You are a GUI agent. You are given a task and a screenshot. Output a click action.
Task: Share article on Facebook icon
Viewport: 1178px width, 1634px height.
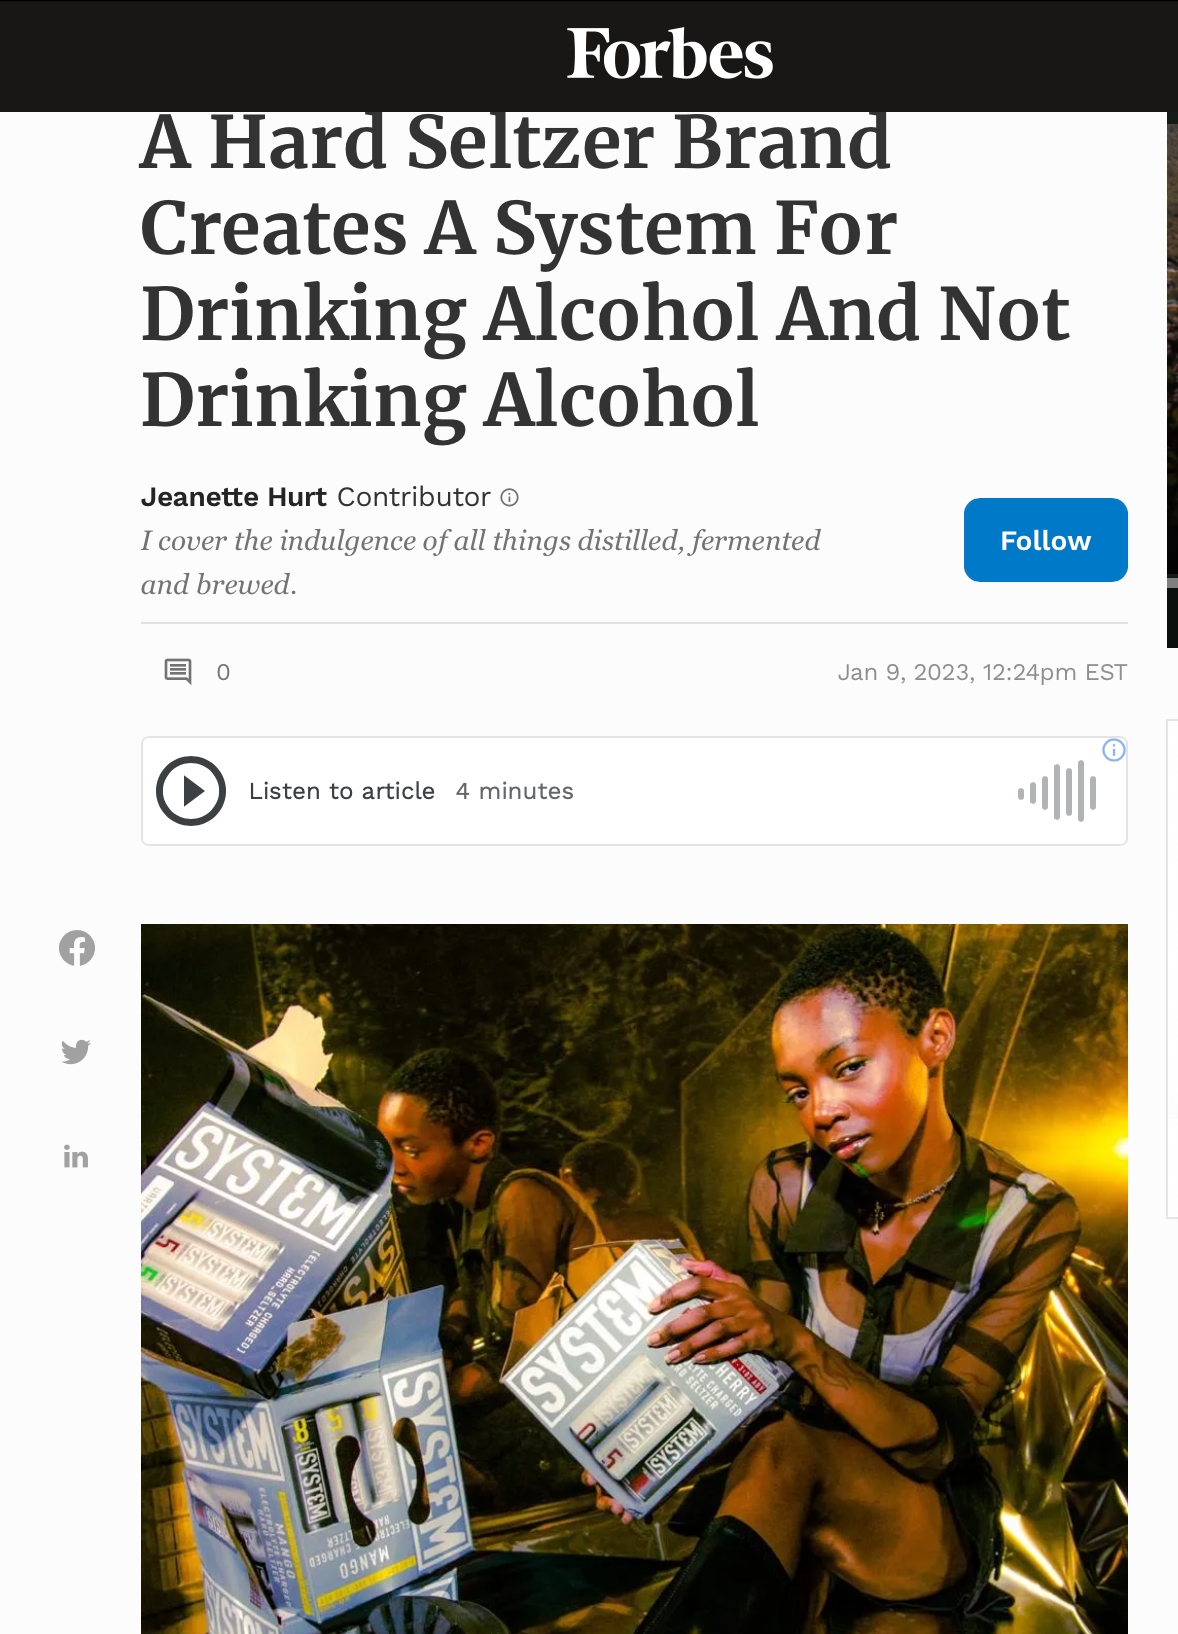(77, 948)
